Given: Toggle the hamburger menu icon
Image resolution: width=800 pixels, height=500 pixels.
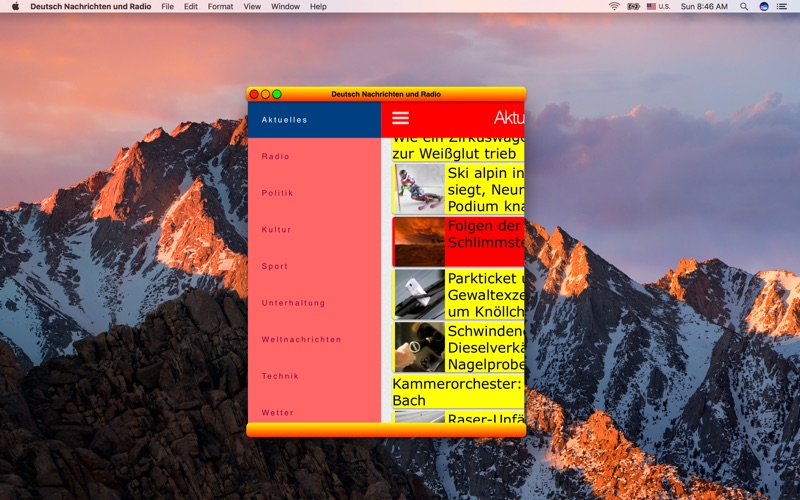Looking at the screenshot, I should pyautogui.click(x=400, y=118).
